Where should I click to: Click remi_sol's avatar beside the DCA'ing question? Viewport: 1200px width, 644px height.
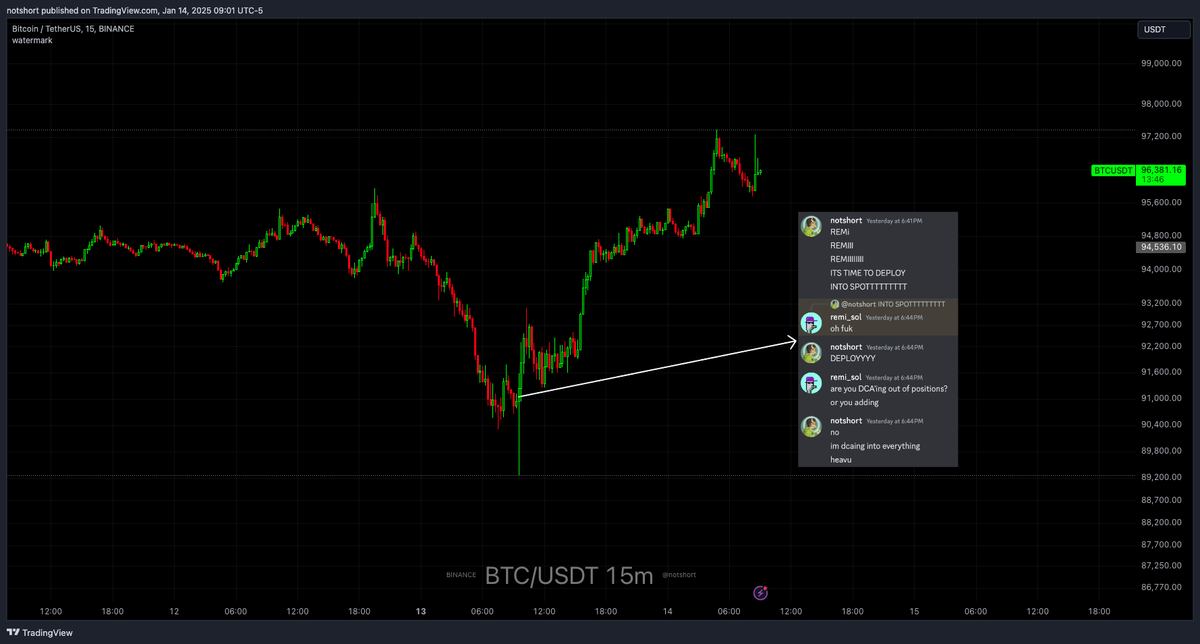coord(813,383)
